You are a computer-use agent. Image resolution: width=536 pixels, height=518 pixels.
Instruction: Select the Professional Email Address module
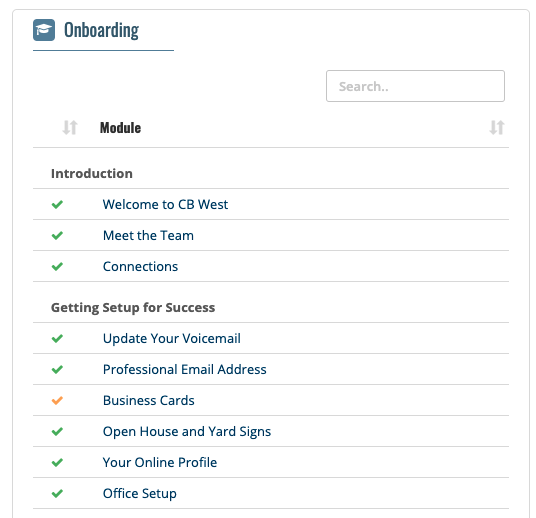pyautogui.click(x=185, y=369)
